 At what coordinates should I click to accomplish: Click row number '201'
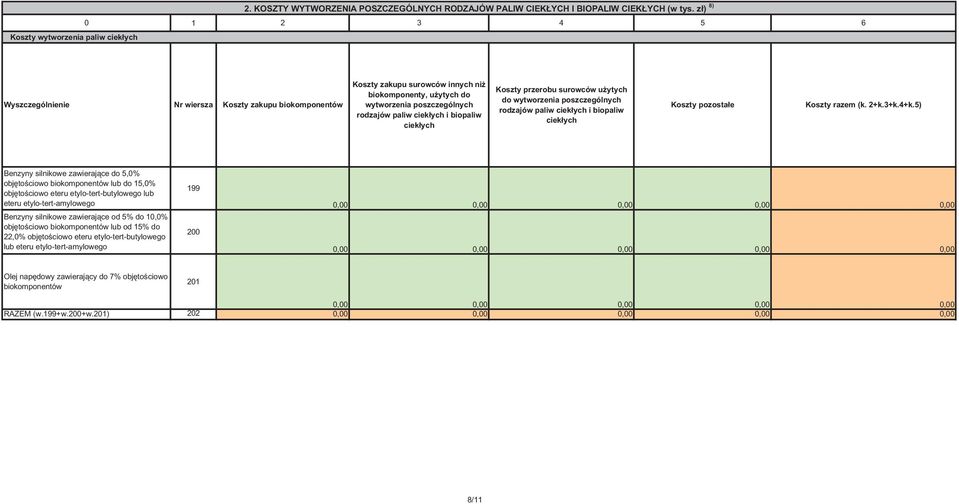(x=193, y=281)
